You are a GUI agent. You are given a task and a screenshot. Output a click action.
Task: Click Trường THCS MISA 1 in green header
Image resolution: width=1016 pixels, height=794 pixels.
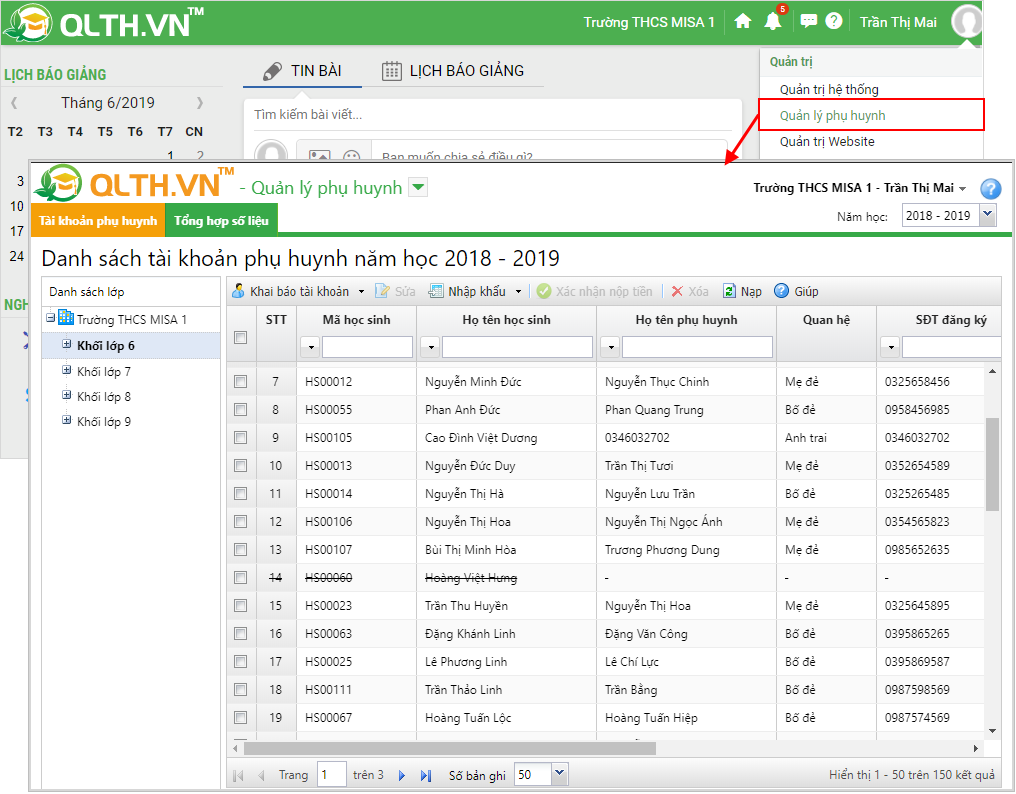click(649, 22)
